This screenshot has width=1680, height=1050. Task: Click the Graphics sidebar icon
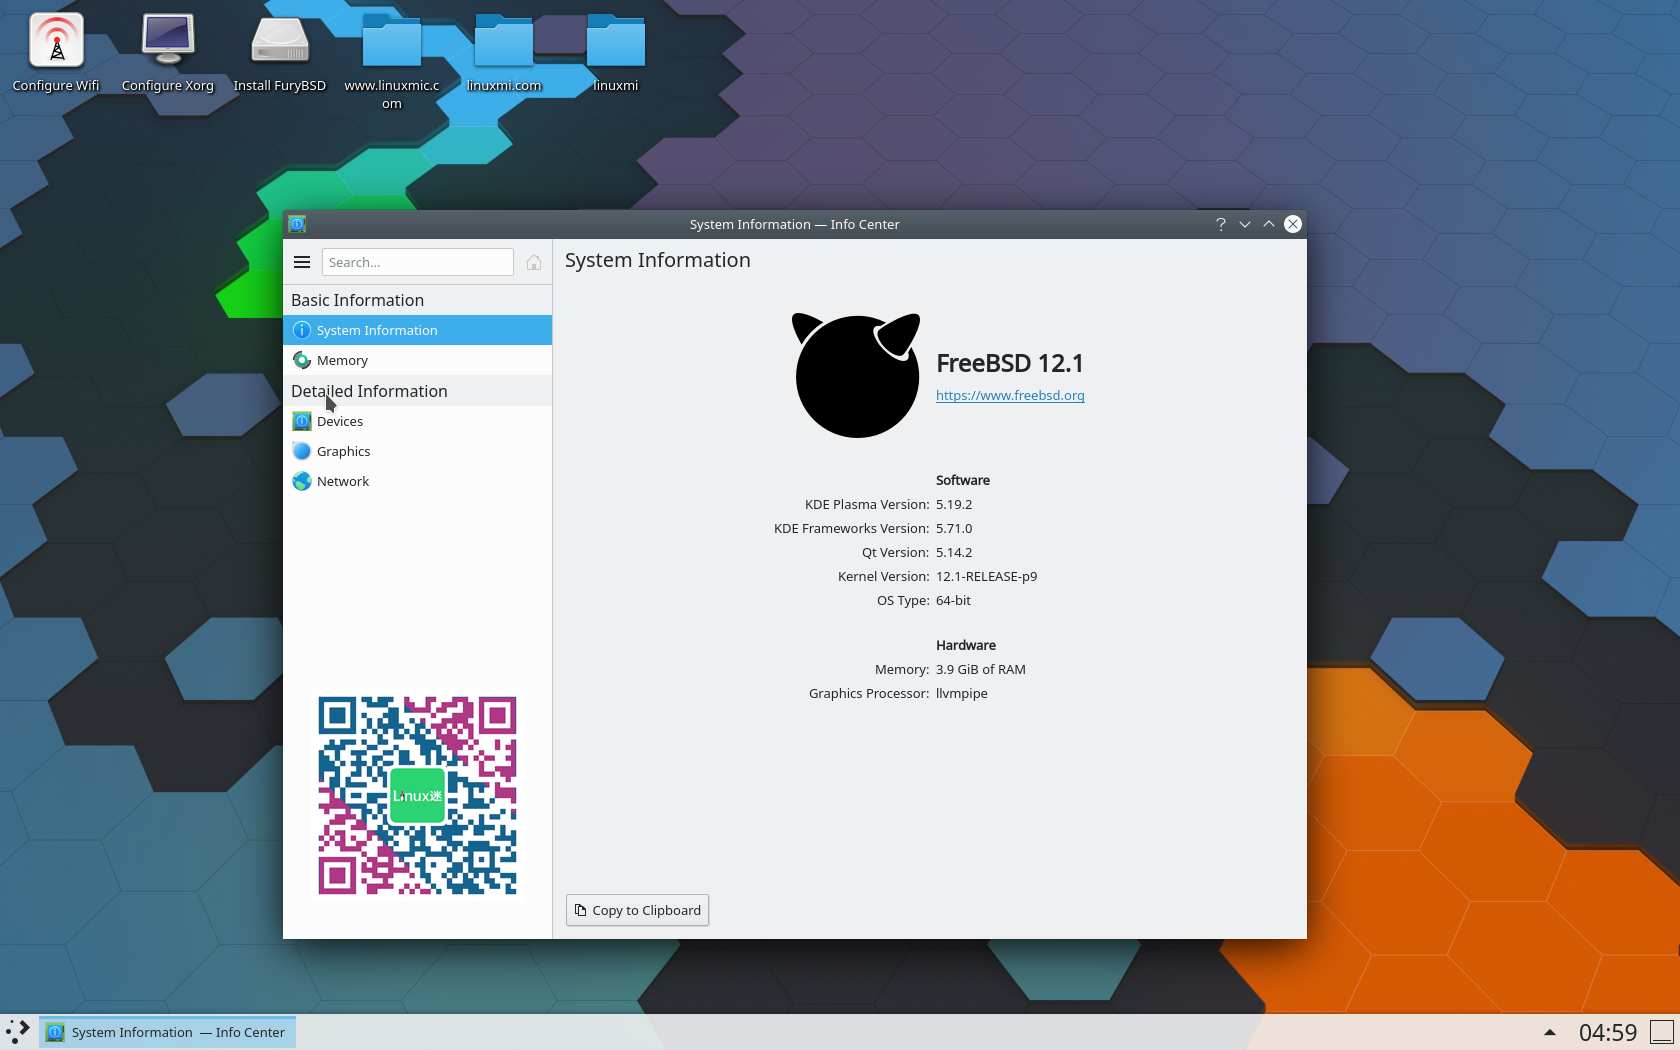pos(302,451)
